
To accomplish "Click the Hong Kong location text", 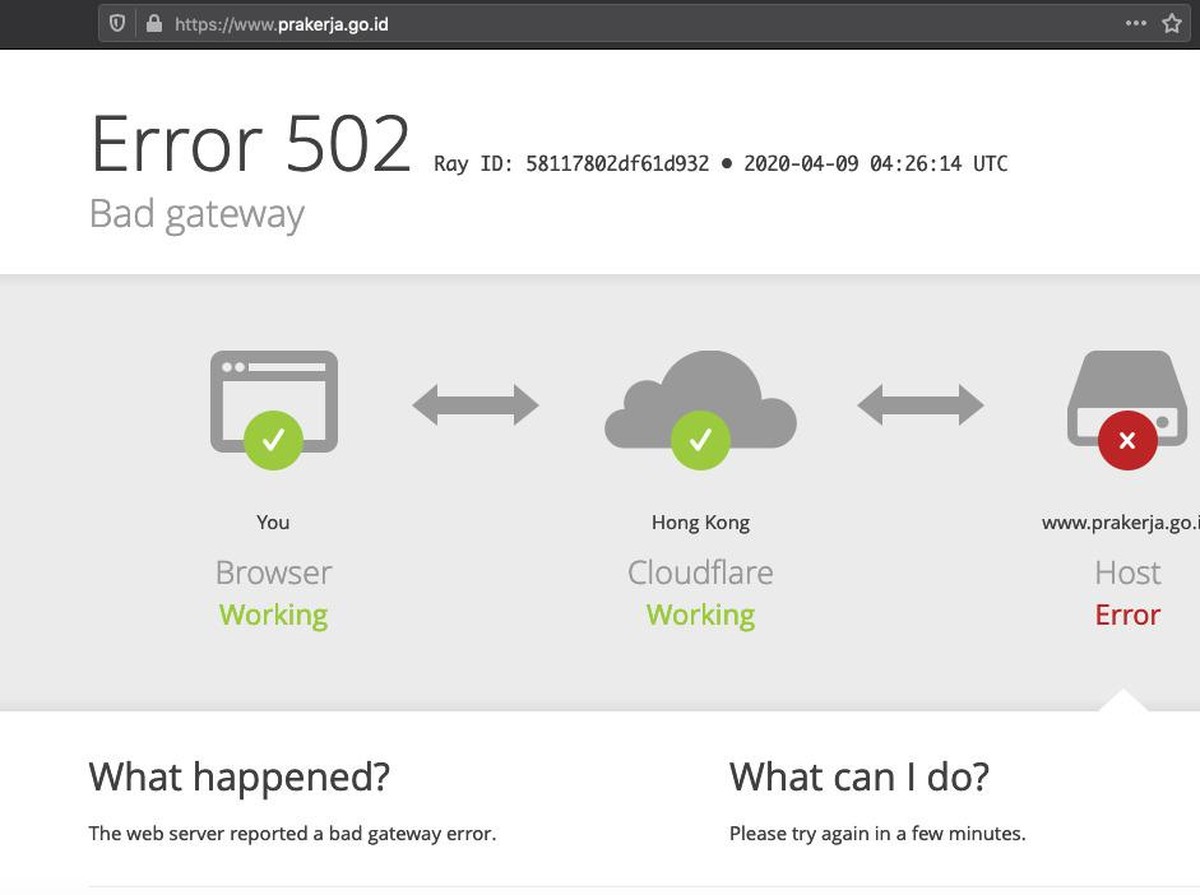I will click(700, 522).
